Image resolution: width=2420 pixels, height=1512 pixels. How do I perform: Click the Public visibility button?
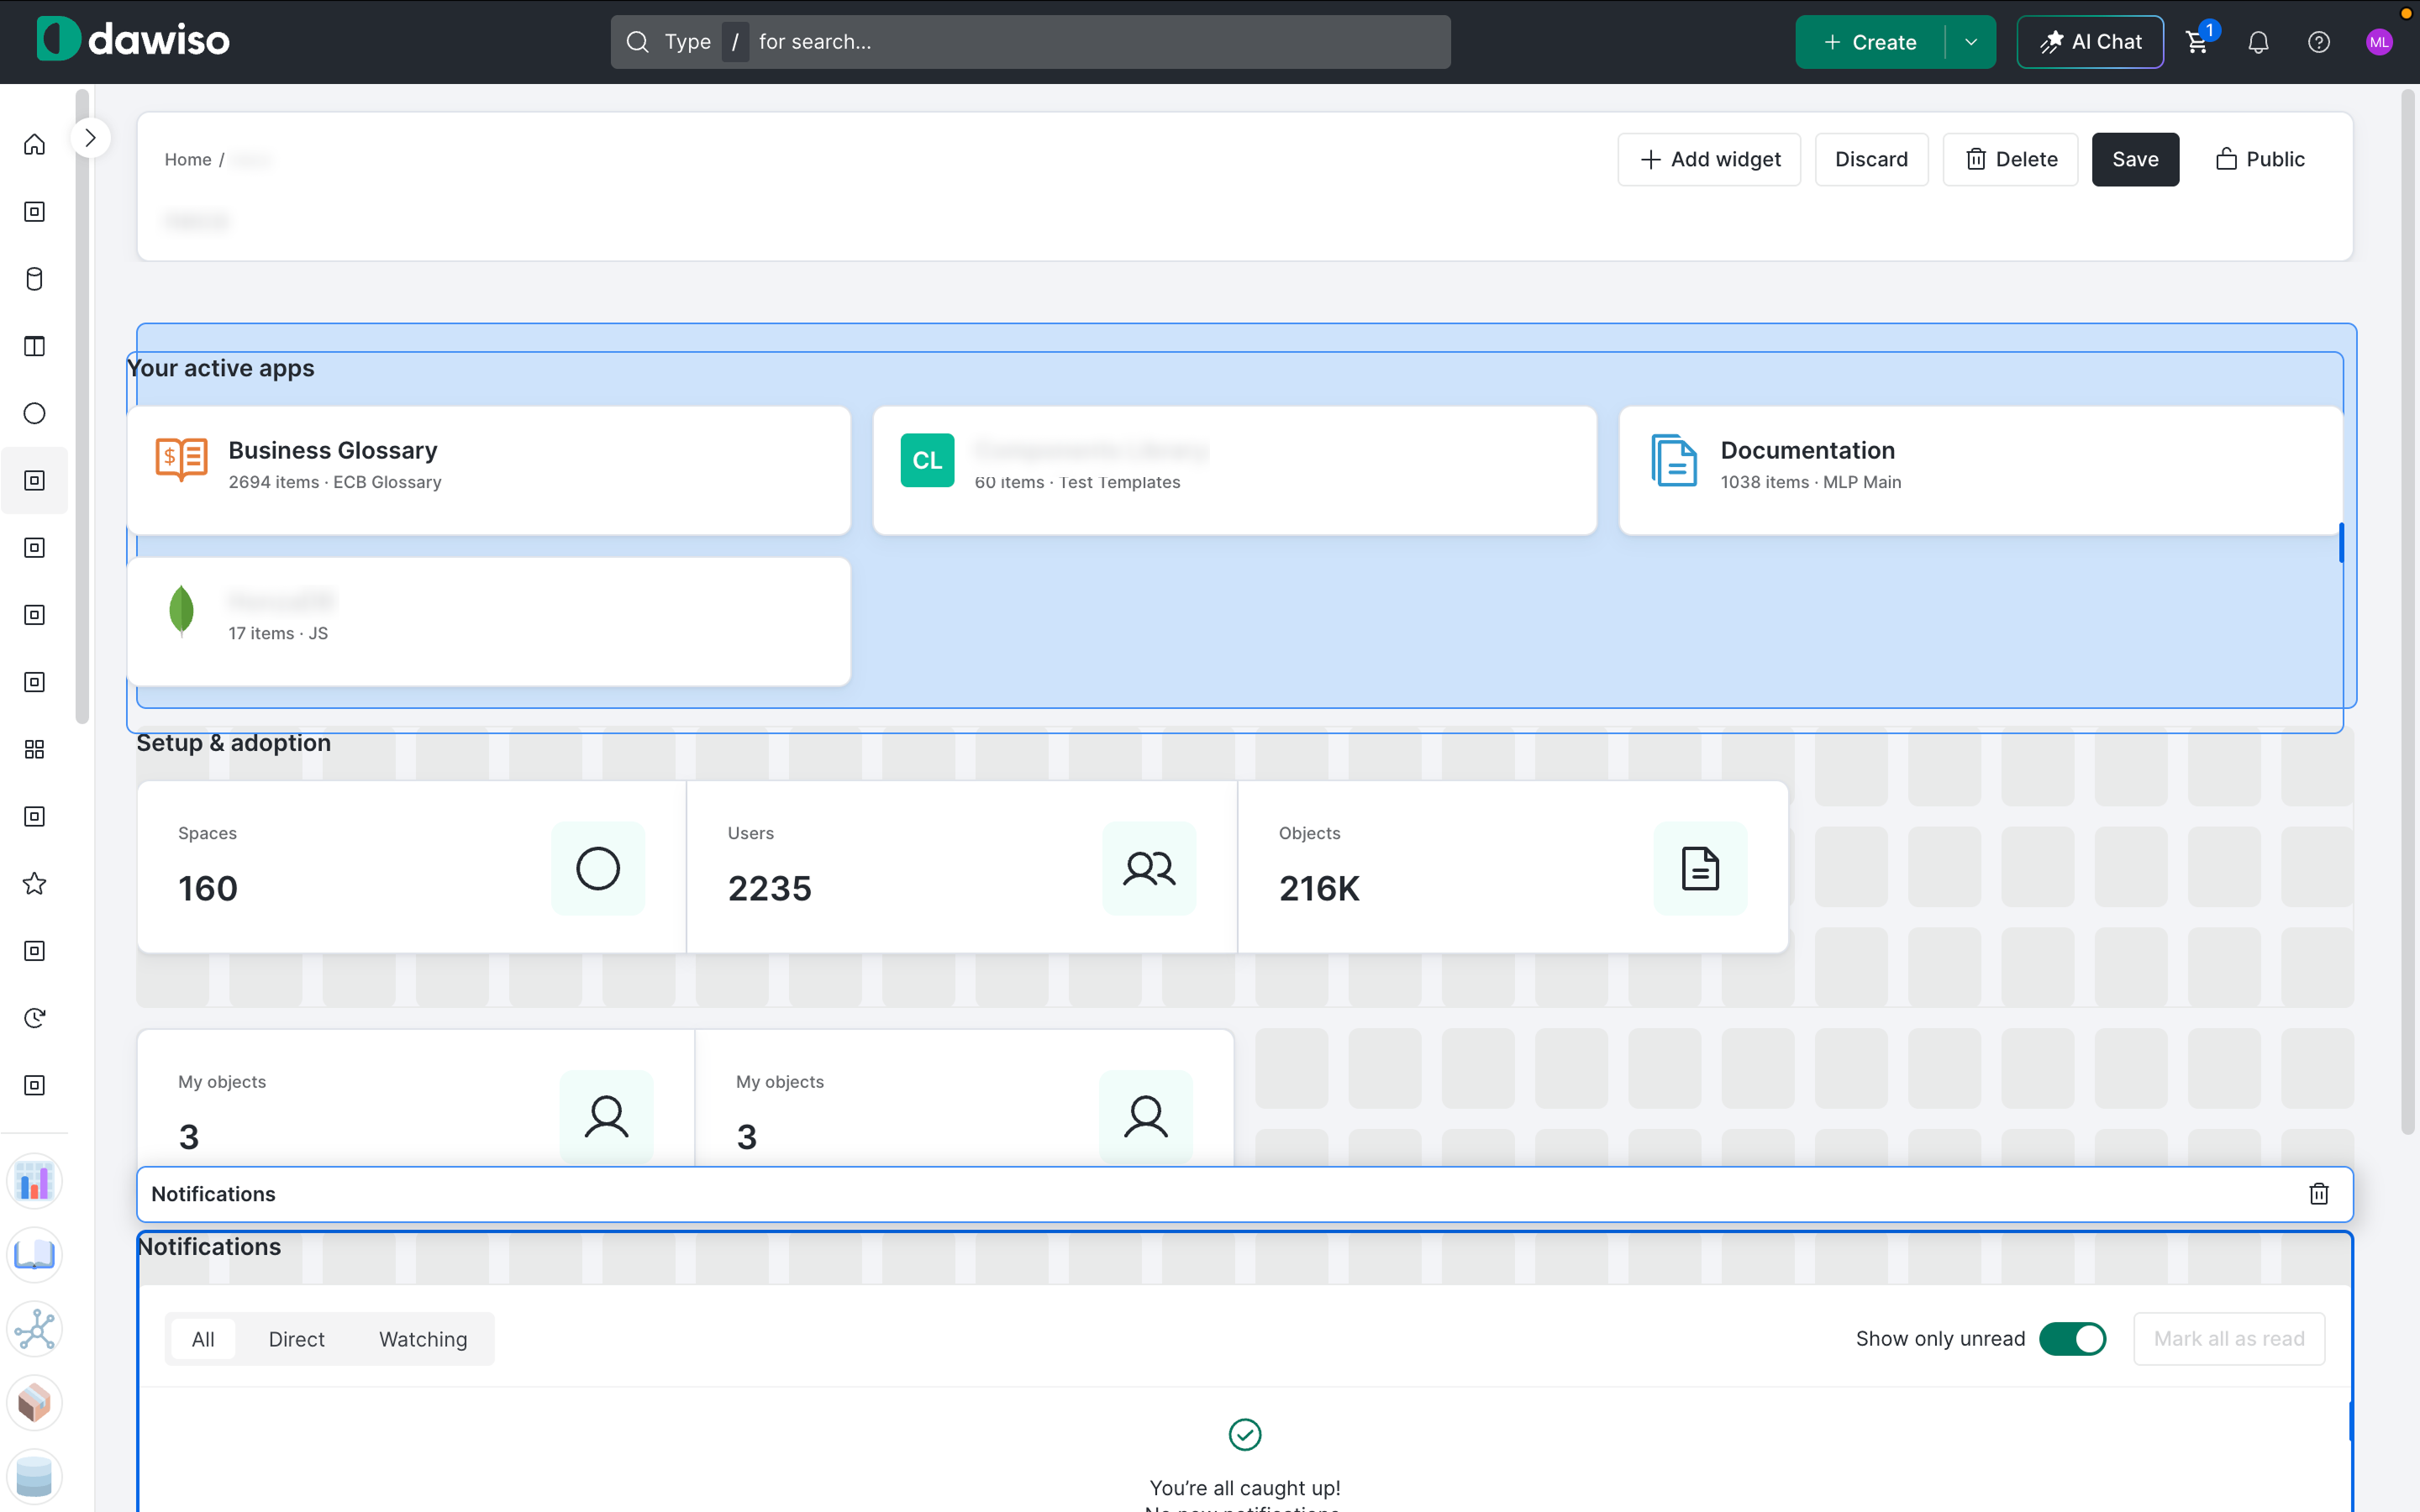pyautogui.click(x=2260, y=159)
